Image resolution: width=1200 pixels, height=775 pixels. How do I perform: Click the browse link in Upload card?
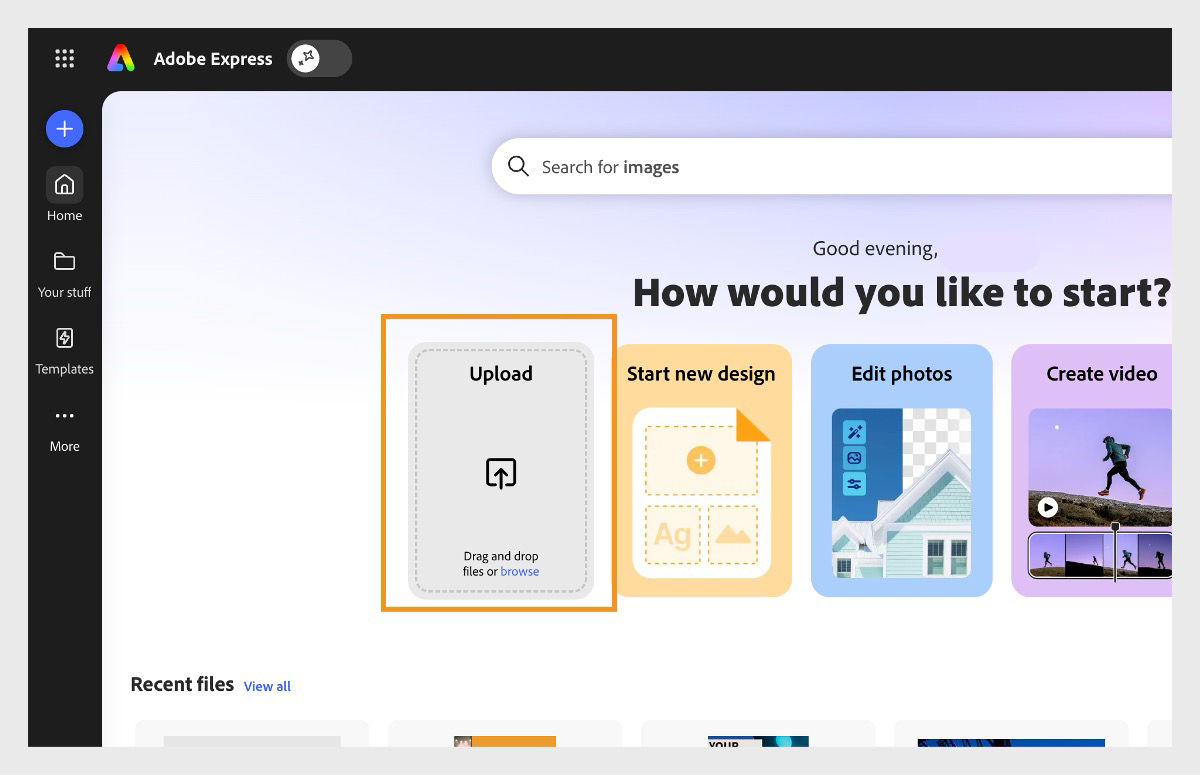pos(519,572)
